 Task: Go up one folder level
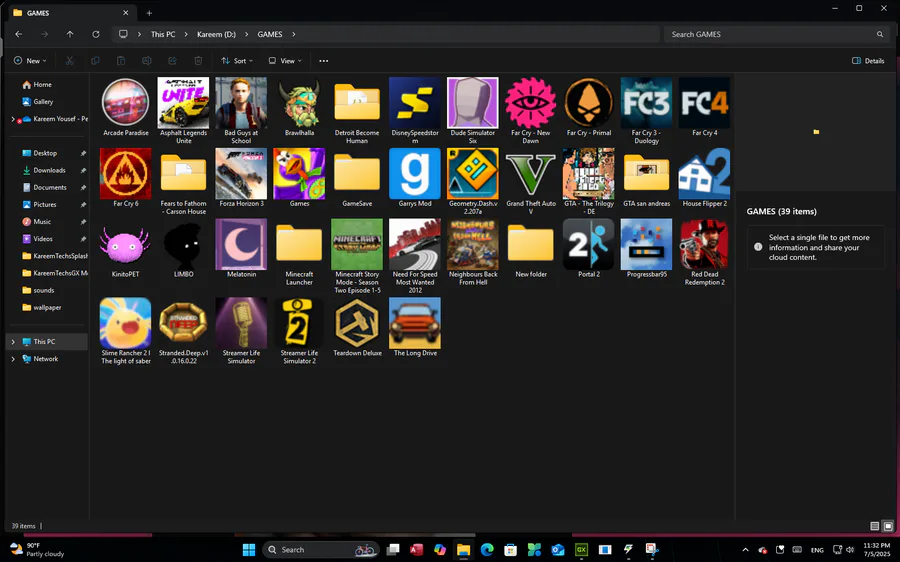69,34
